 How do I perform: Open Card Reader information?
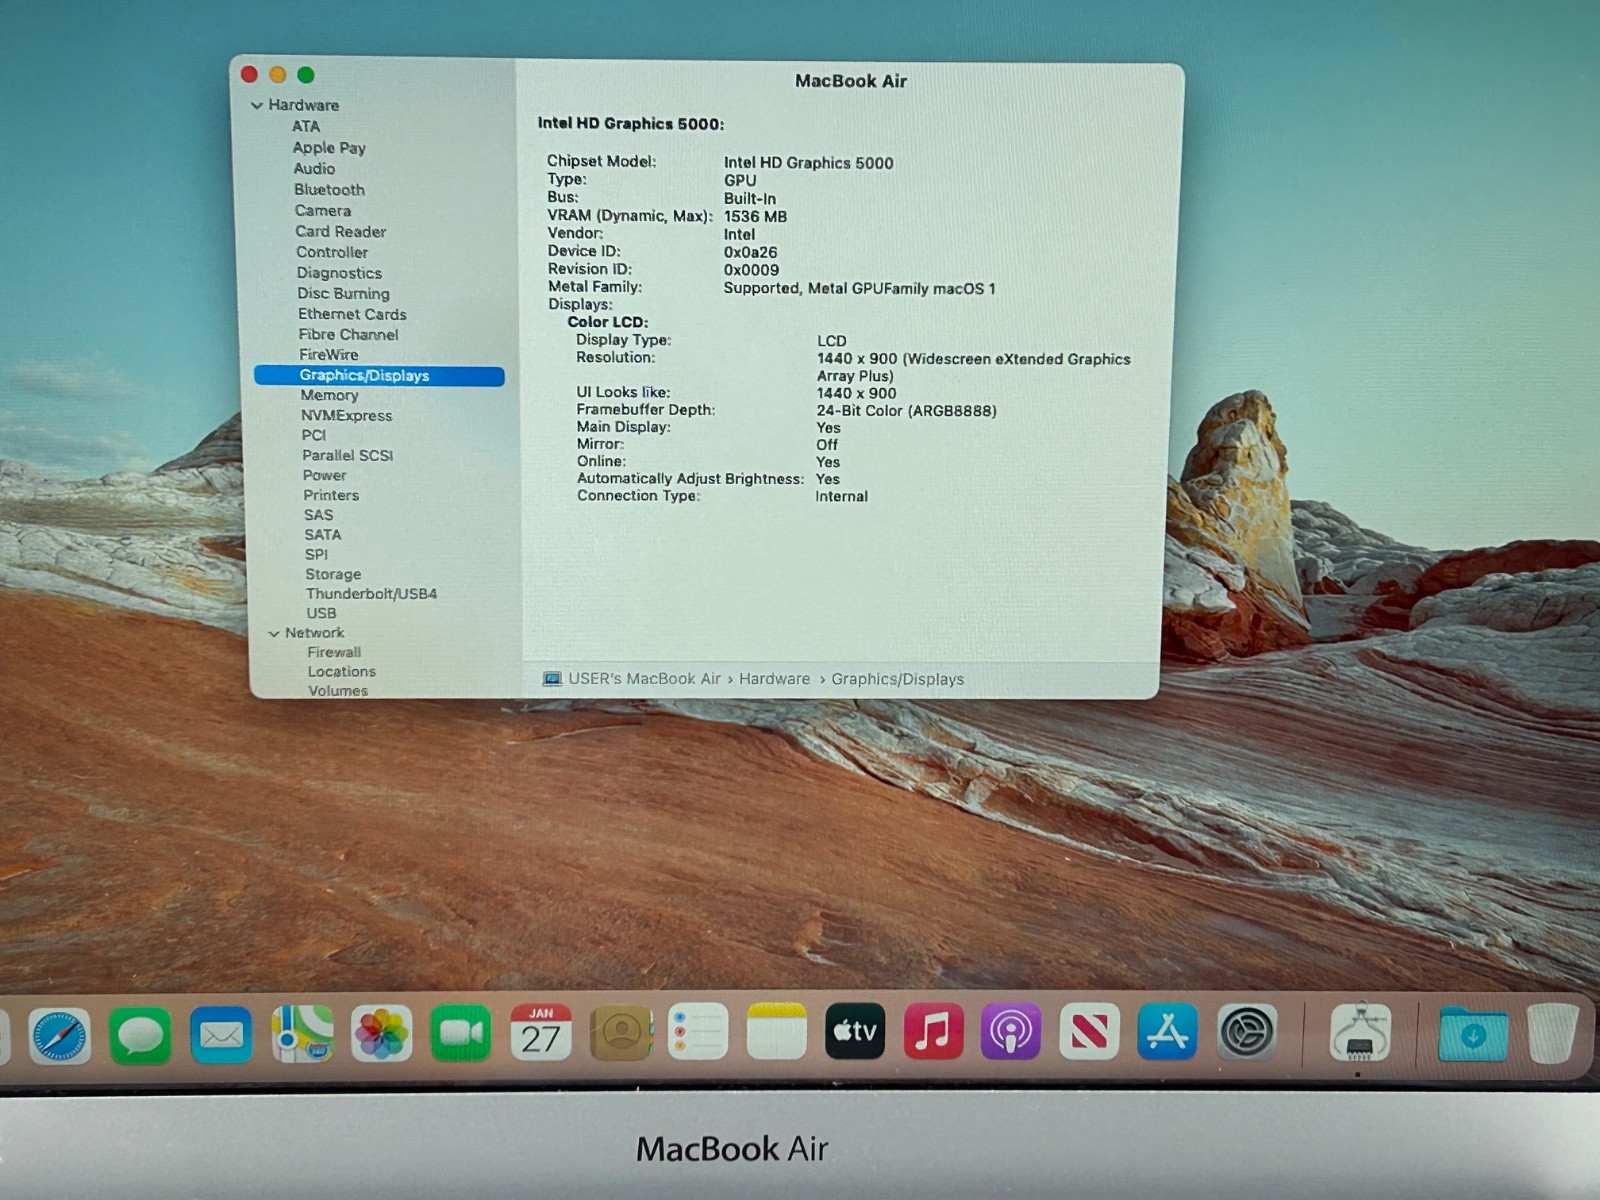pyautogui.click(x=341, y=232)
